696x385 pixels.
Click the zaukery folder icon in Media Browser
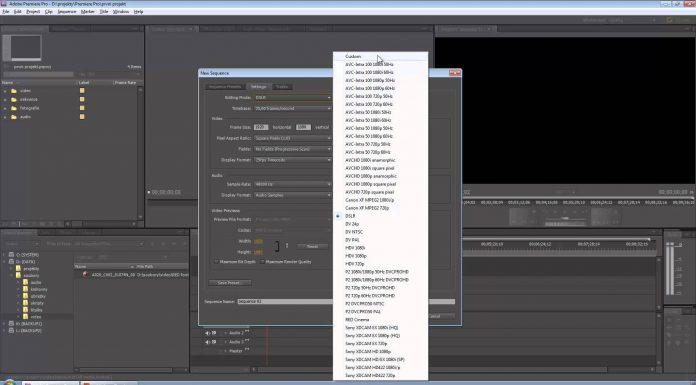pyautogui.click(x=18, y=275)
